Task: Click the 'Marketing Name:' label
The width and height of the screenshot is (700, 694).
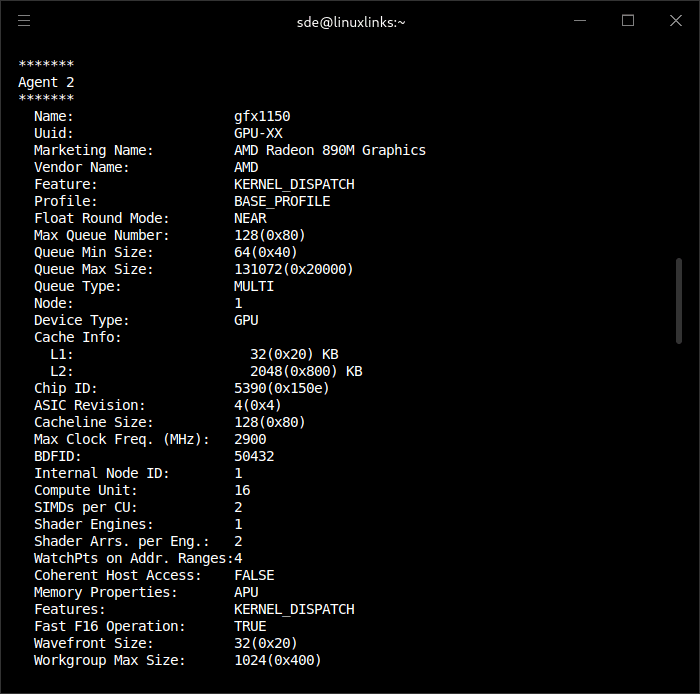Action: coord(94,150)
